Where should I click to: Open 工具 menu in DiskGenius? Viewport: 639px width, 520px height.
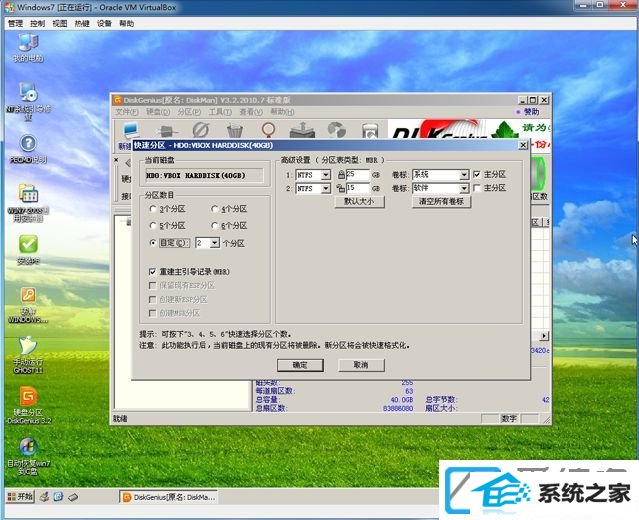pyautogui.click(x=220, y=112)
